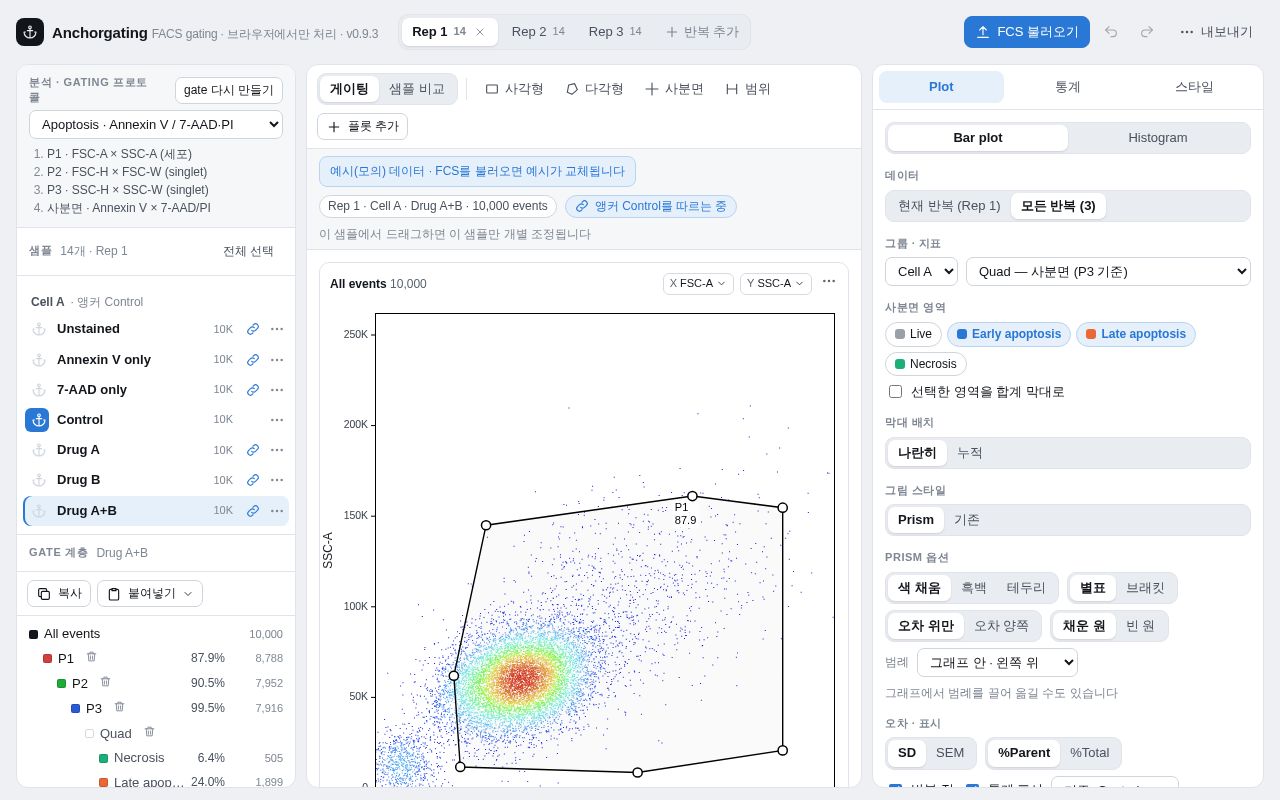Image resolution: width=1280 pixels, height=800 pixels.
Task: Switch the percentage basis to %Total
Action: tap(1090, 753)
